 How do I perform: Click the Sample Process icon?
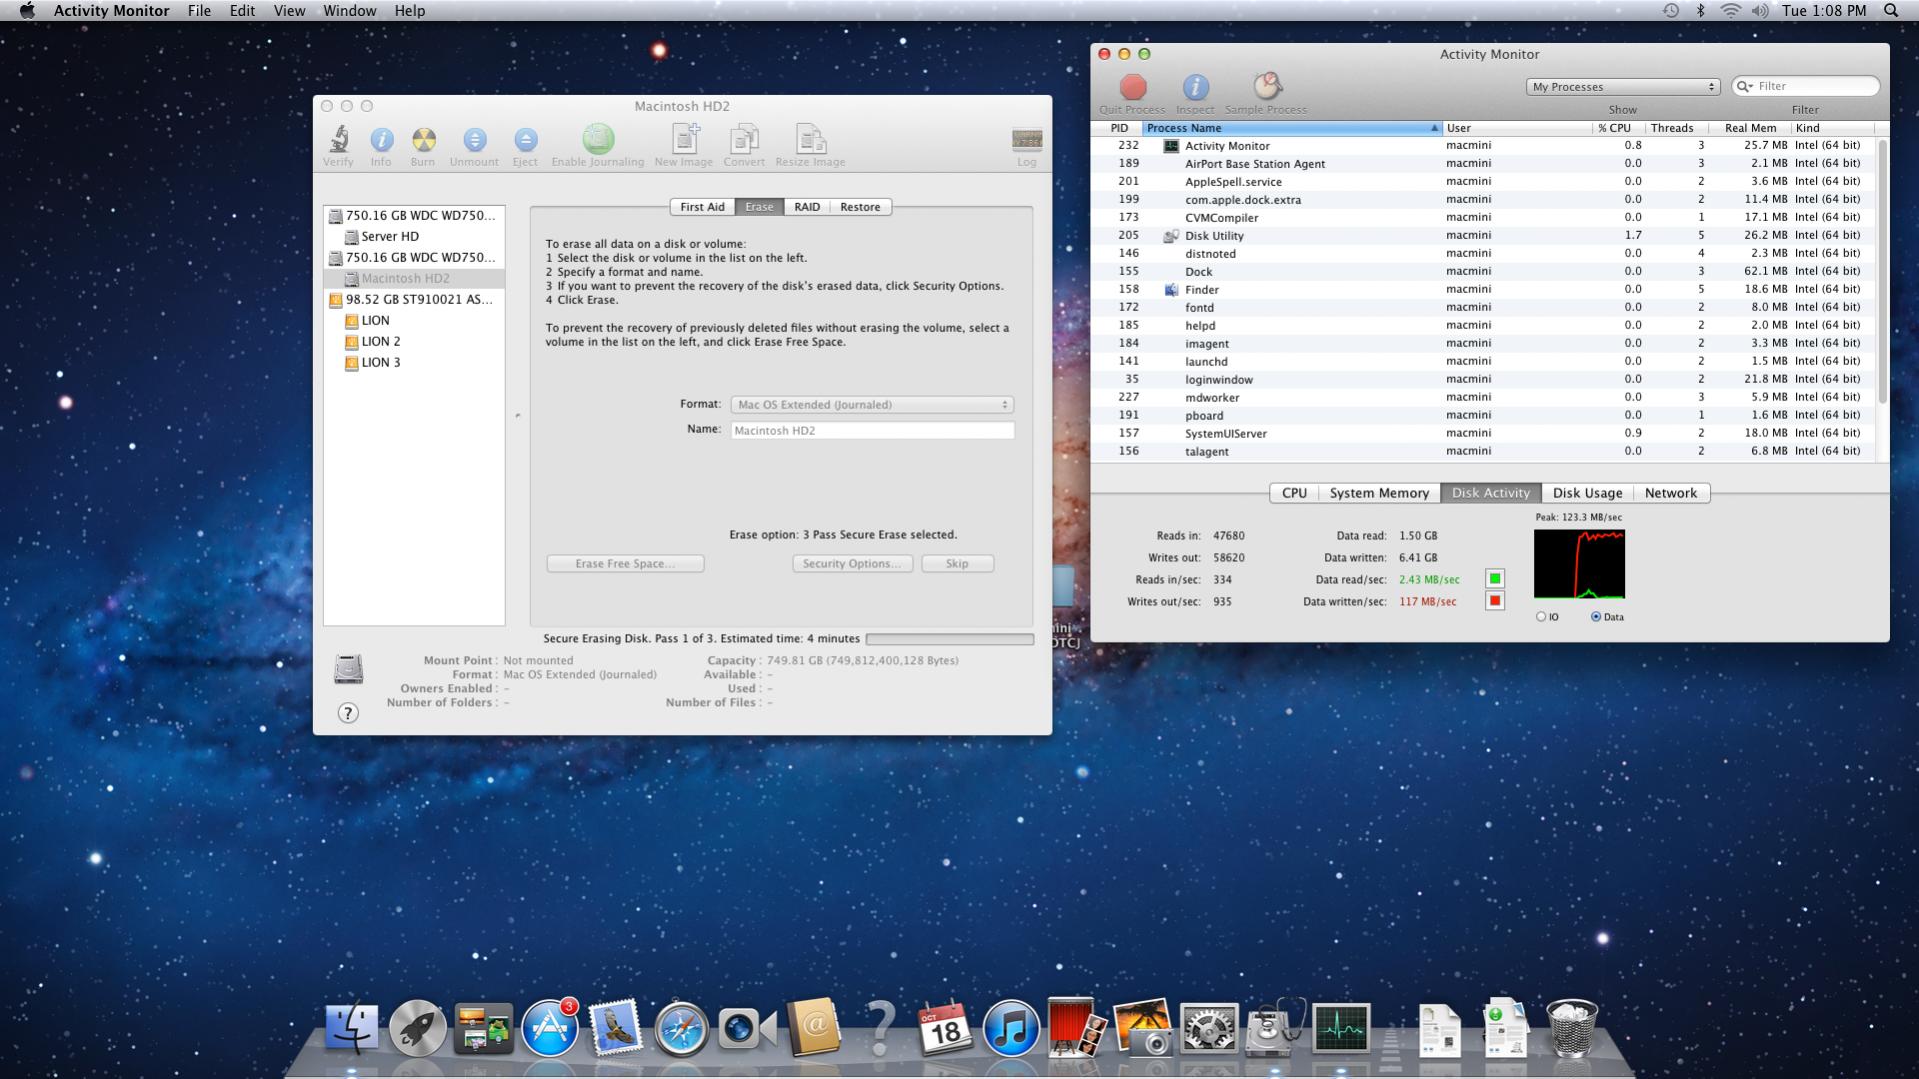[x=1266, y=87]
